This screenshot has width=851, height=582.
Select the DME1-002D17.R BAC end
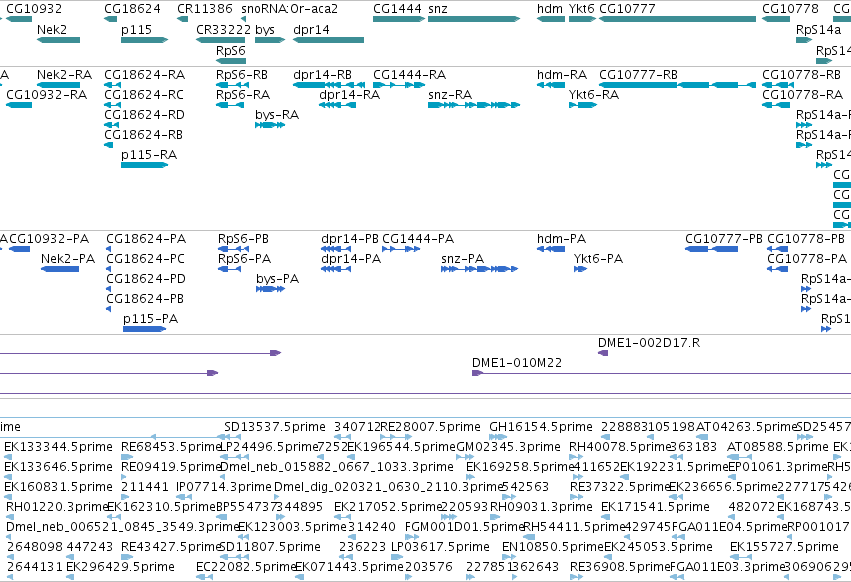[602, 353]
